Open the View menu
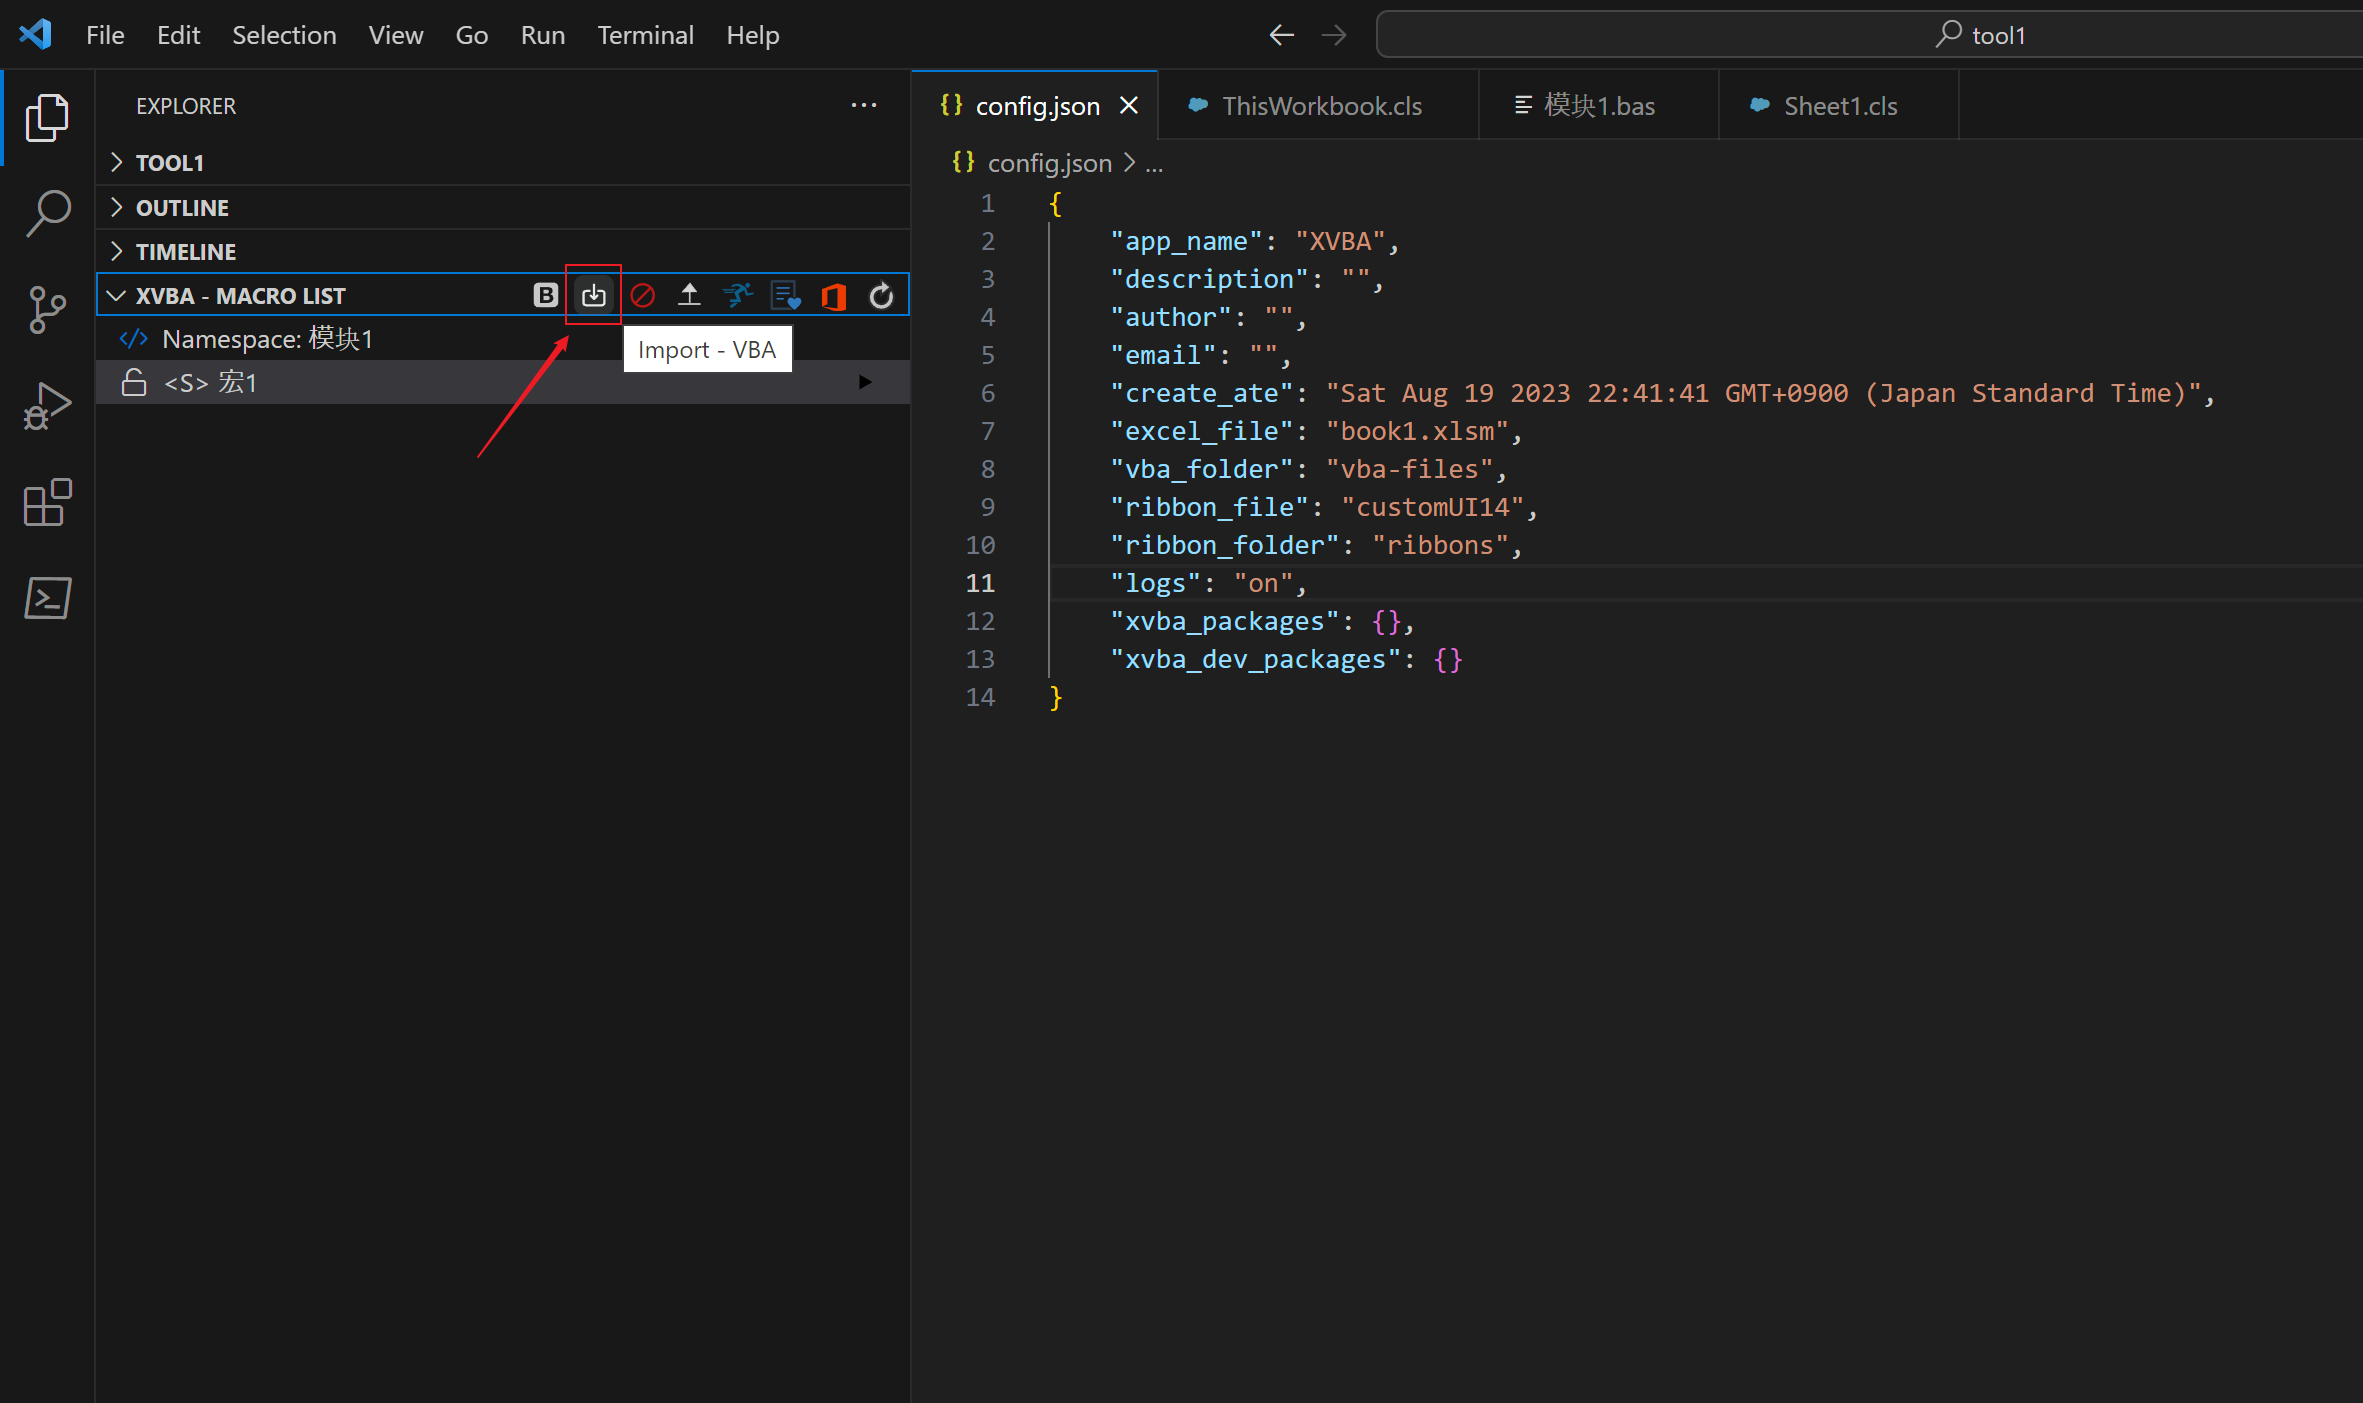Image resolution: width=2363 pixels, height=1403 pixels. coord(395,35)
